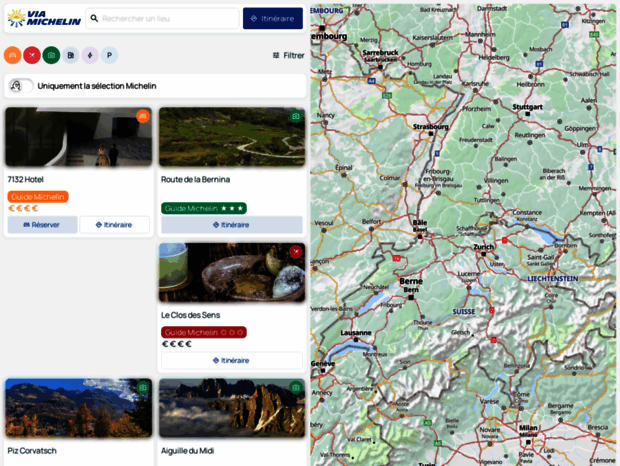Click Genève on the map

click(323, 363)
